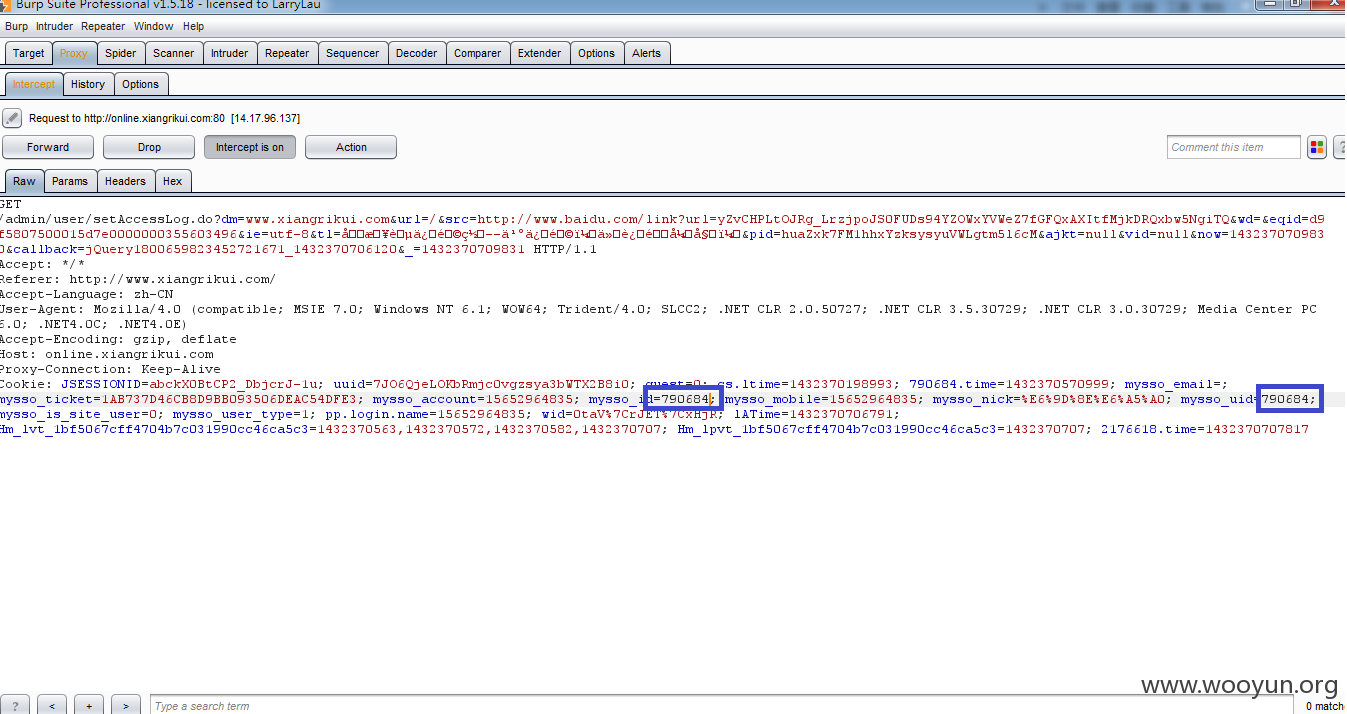Show the Raw request view
This screenshot has height=714, width=1347.
(x=25, y=181)
